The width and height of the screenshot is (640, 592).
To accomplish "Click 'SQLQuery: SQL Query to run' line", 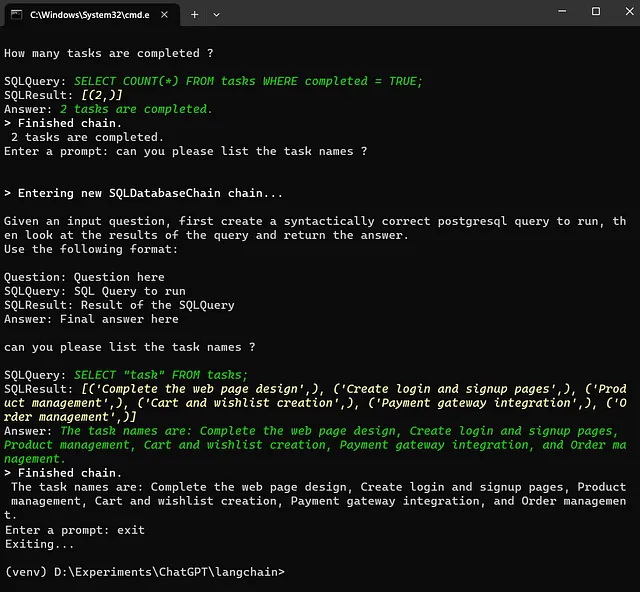I will [95, 291].
